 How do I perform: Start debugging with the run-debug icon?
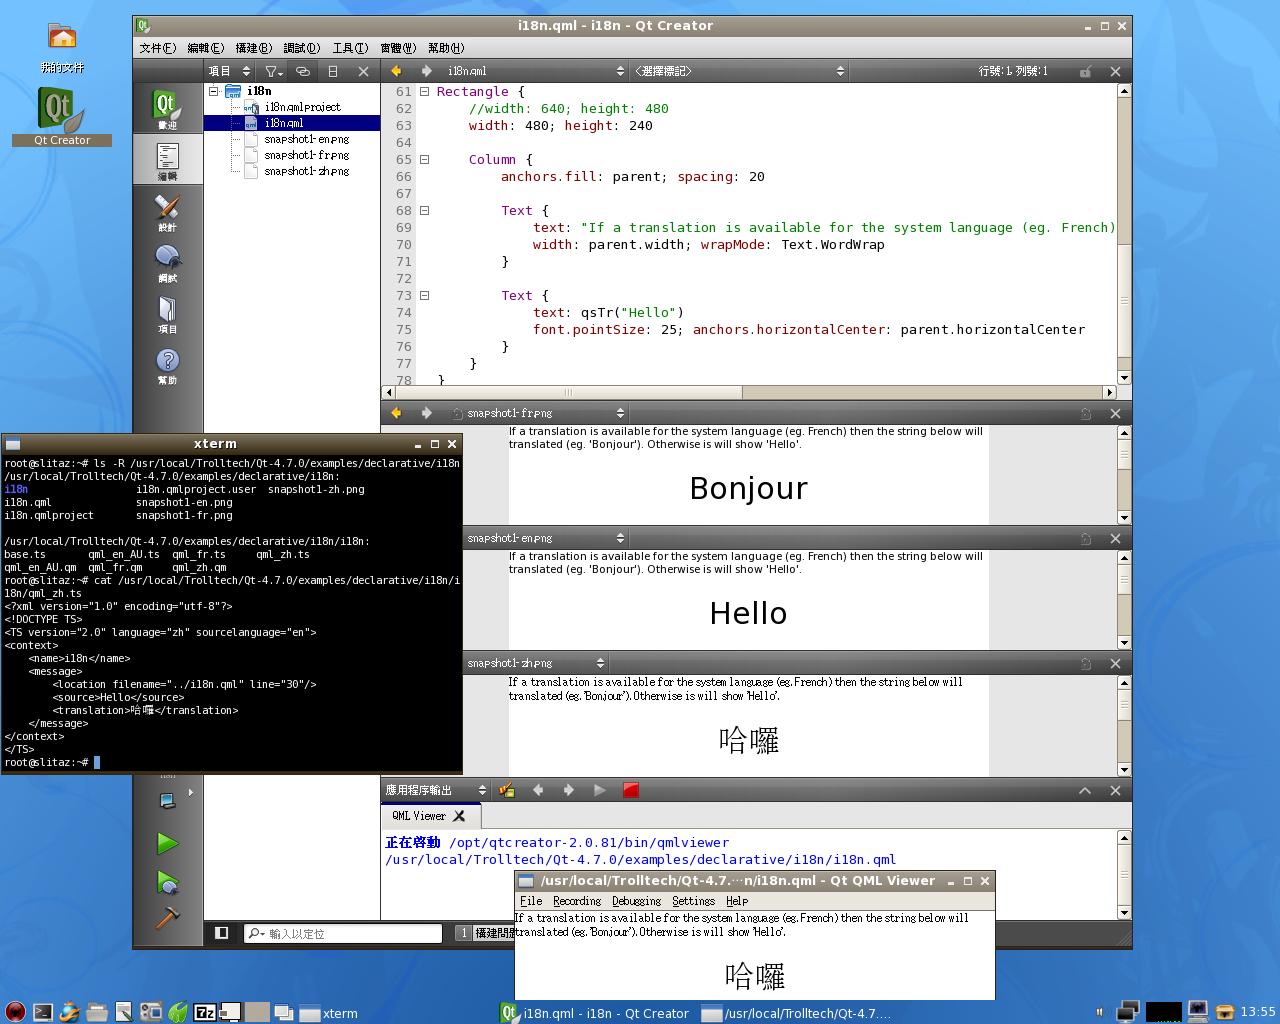pos(167,882)
